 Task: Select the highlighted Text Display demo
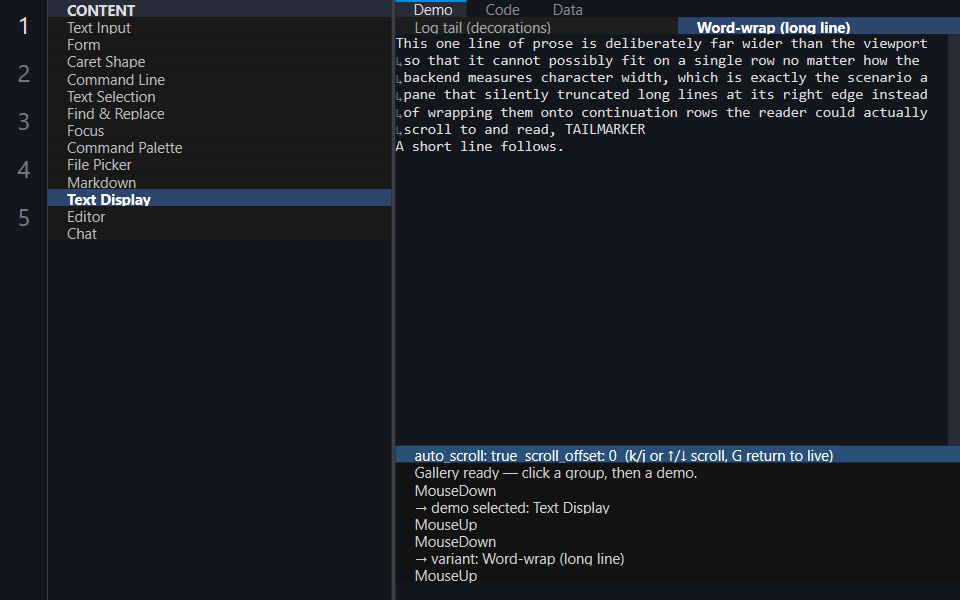click(219, 198)
